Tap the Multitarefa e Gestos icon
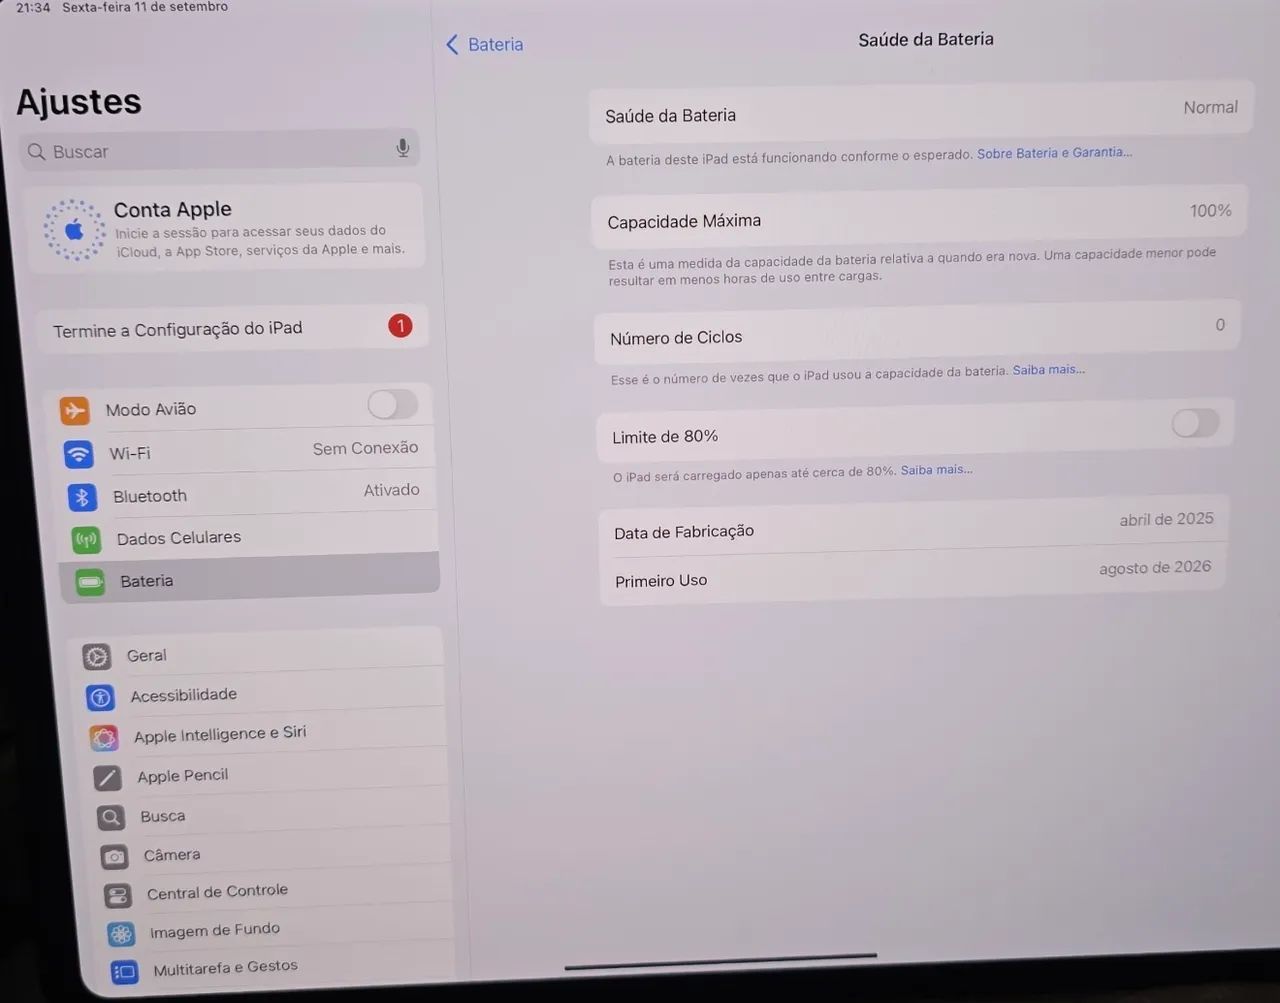 point(125,971)
